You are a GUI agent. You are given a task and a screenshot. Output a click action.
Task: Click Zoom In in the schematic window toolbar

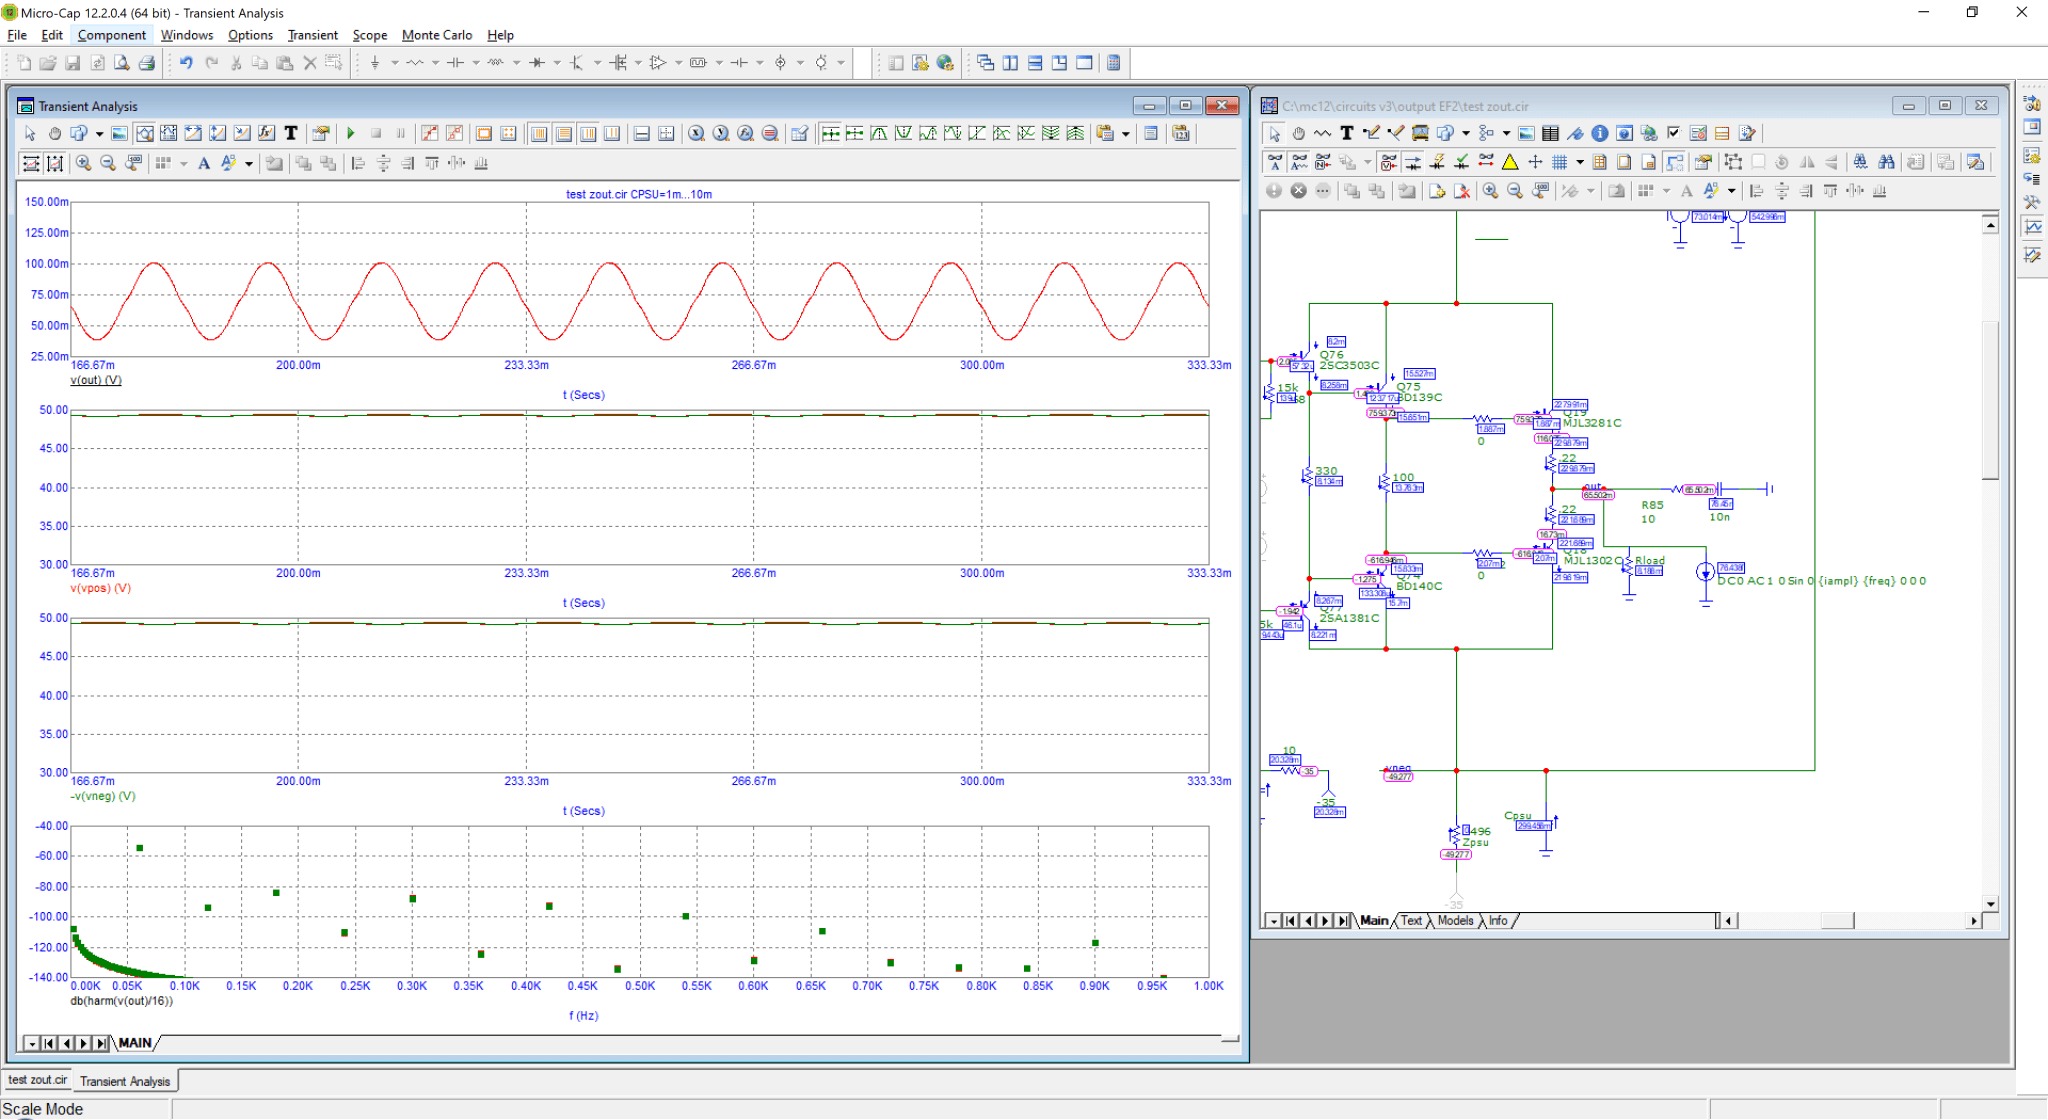[1490, 191]
